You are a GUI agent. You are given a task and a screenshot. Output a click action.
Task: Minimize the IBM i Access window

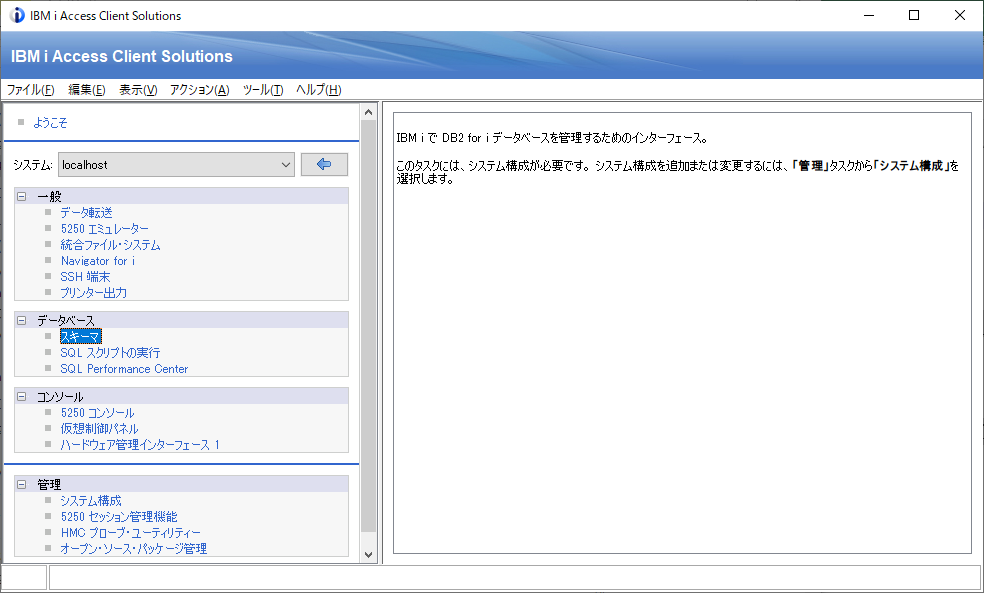869,16
